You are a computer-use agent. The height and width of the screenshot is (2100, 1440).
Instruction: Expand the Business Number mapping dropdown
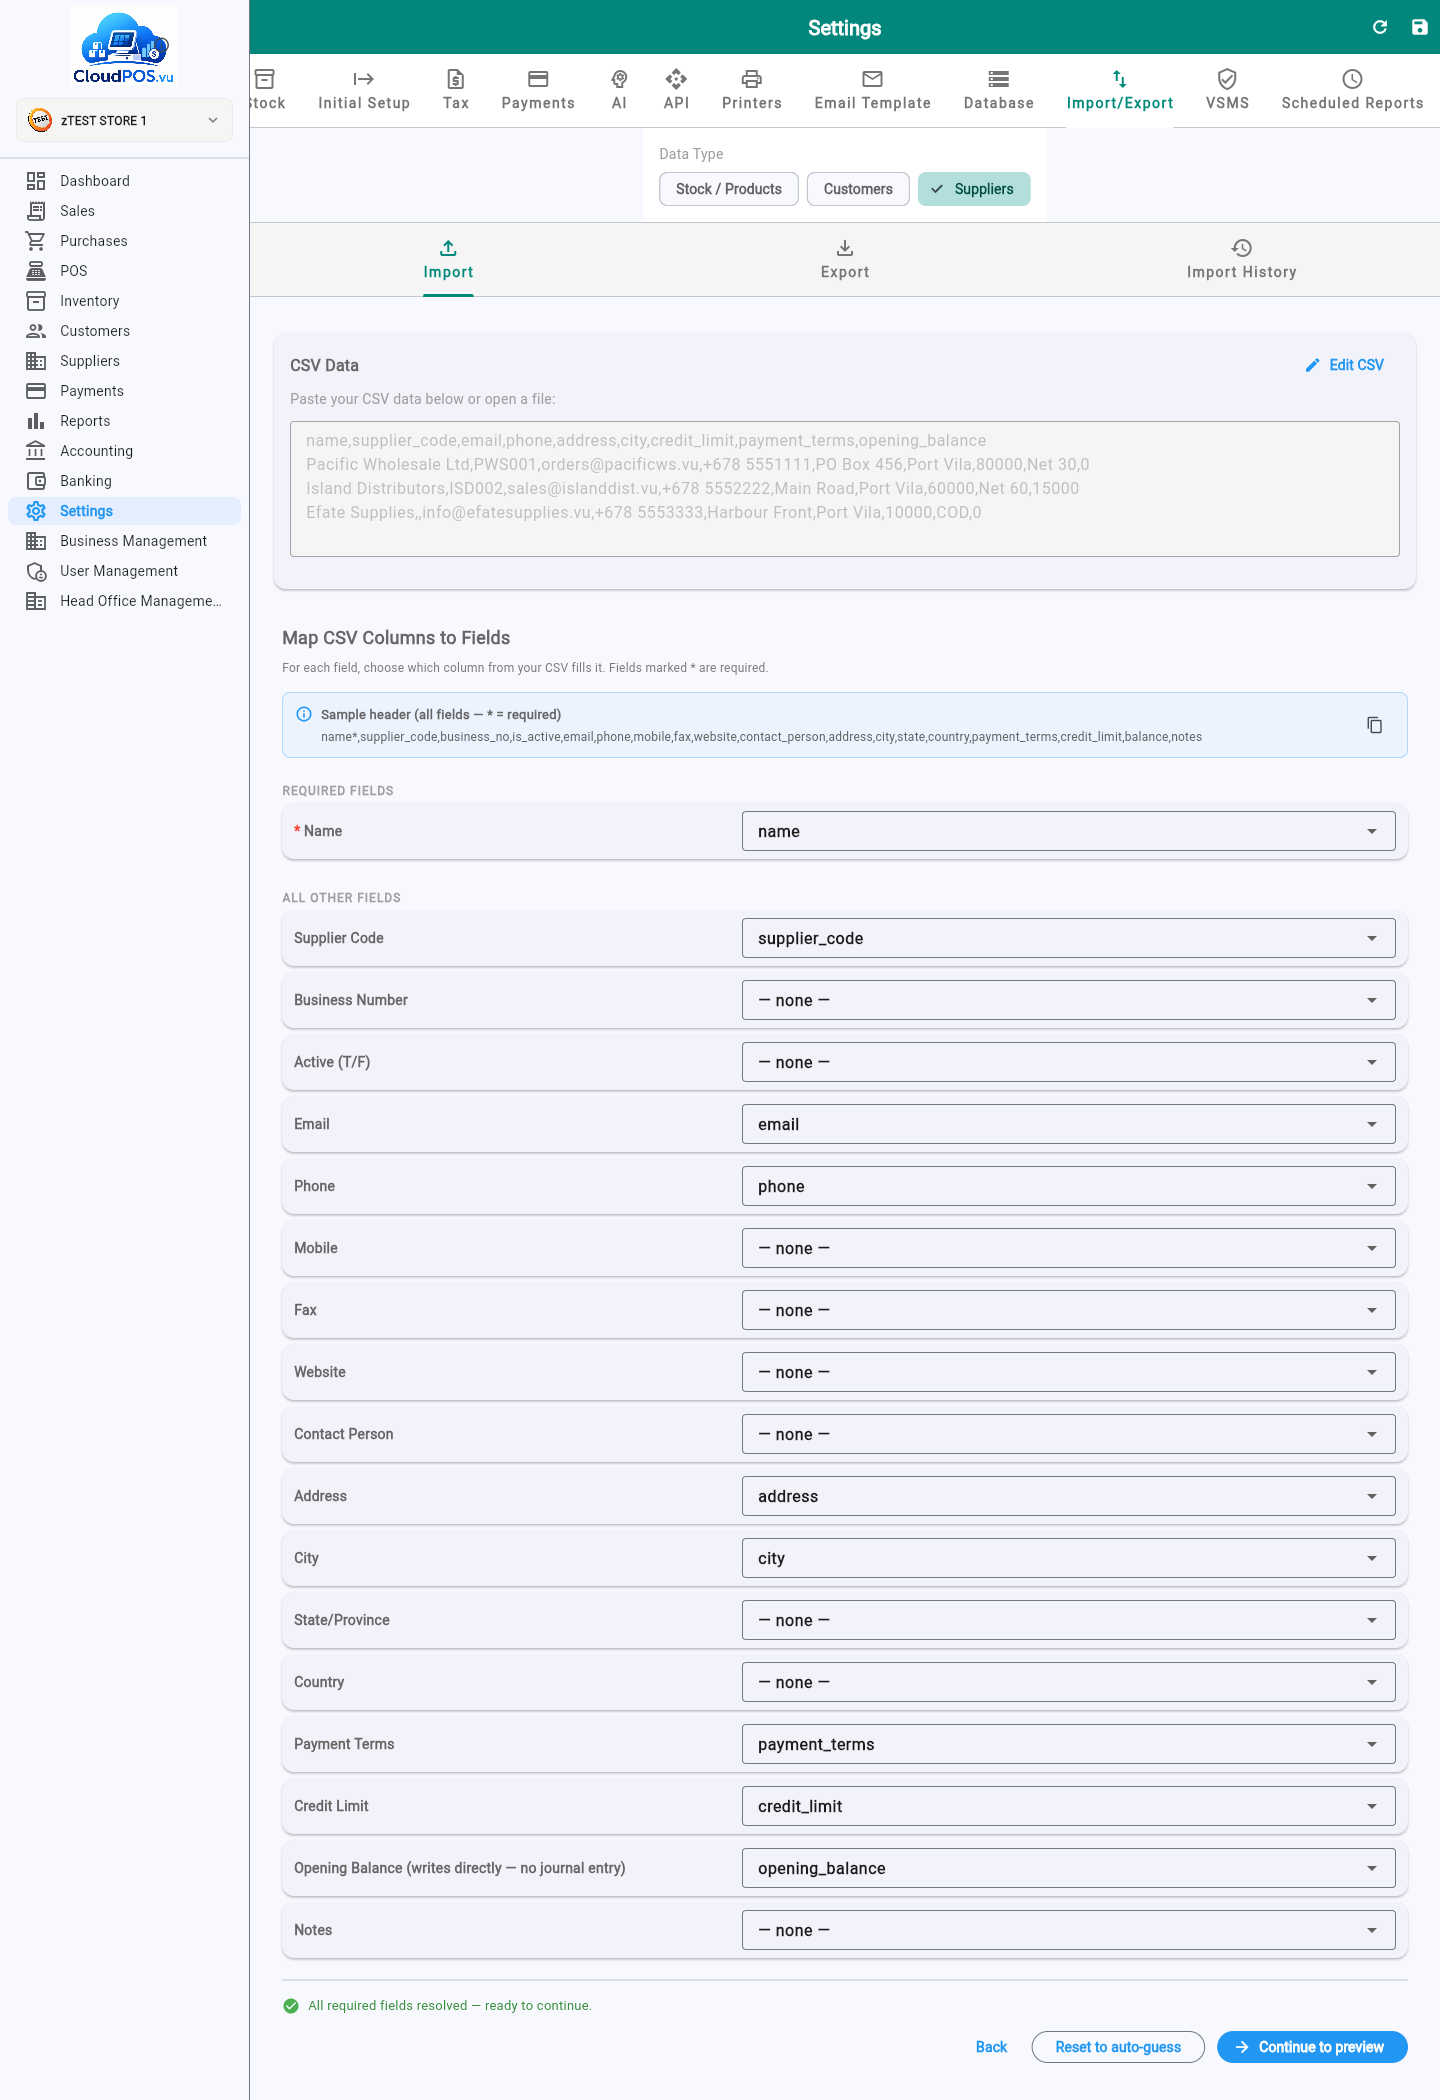pyautogui.click(x=1068, y=1000)
